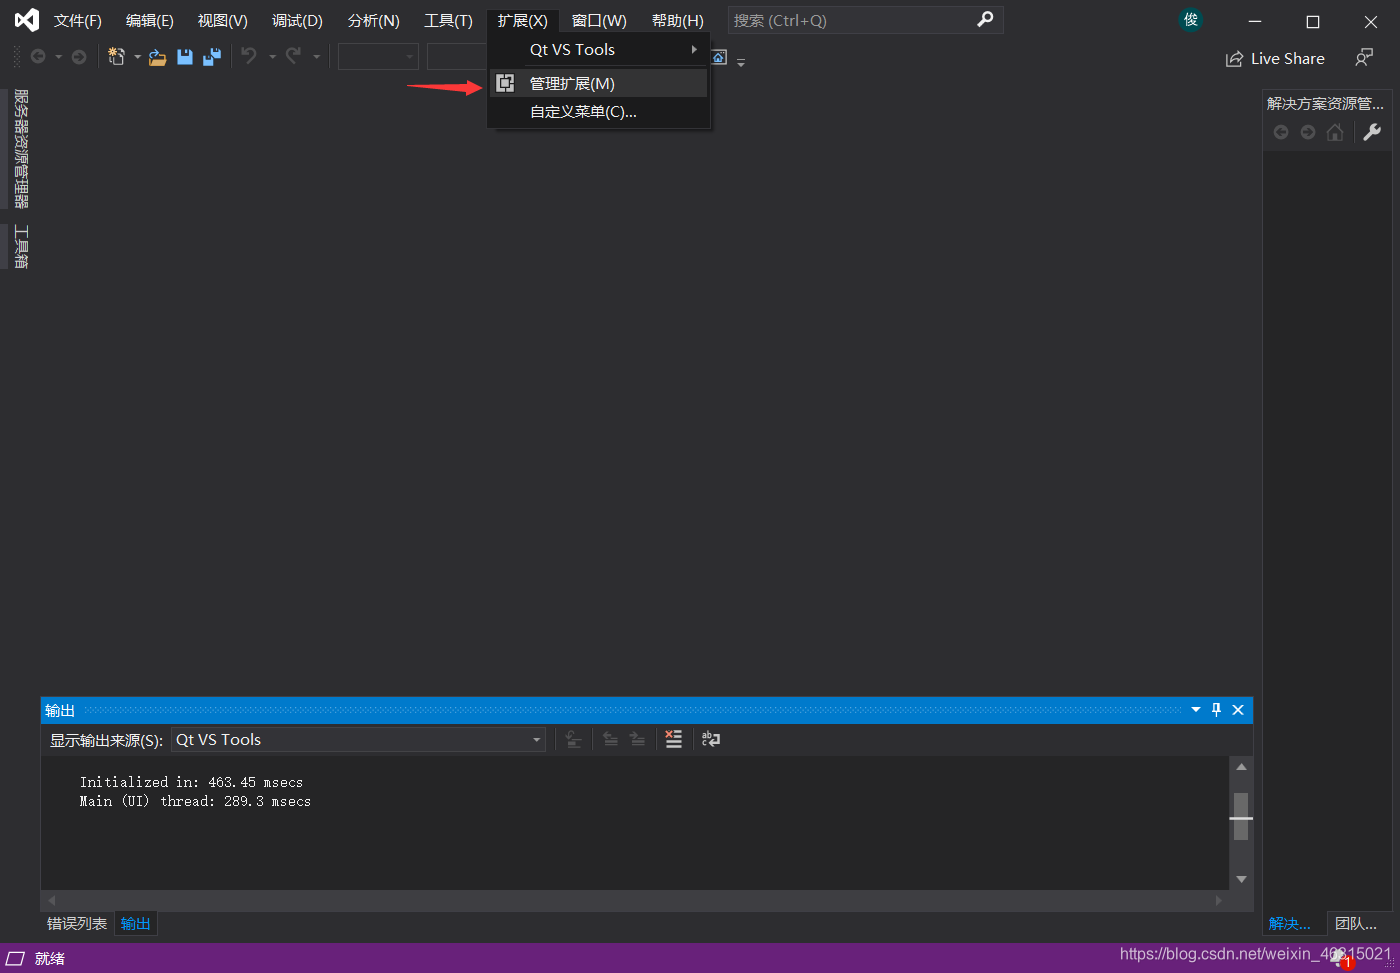Expand the undo history dropdown
The image size is (1400, 973).
pyautogui.click(x=272, y=57)
